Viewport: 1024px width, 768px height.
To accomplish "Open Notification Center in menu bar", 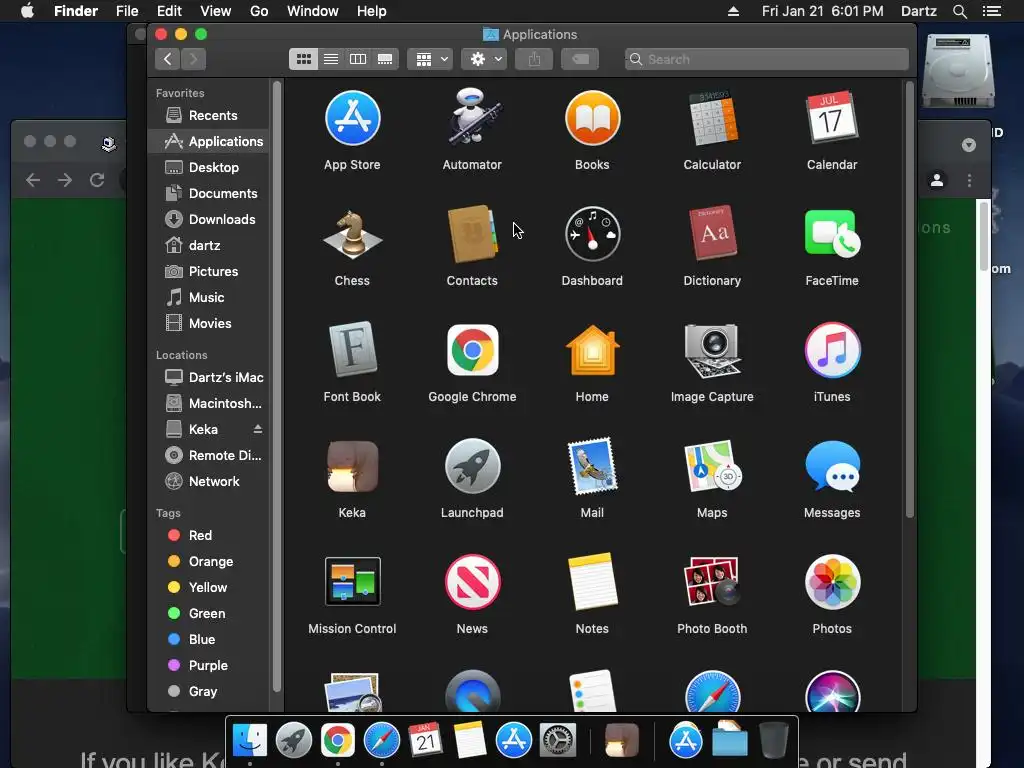I will click(991, 11).
